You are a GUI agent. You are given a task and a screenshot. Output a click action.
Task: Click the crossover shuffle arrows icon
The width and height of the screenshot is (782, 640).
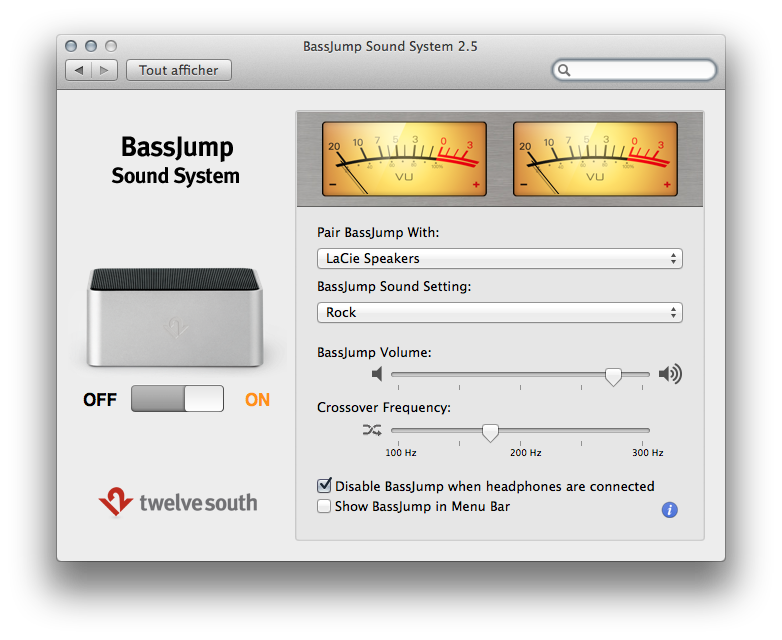[x=372, y=429]
